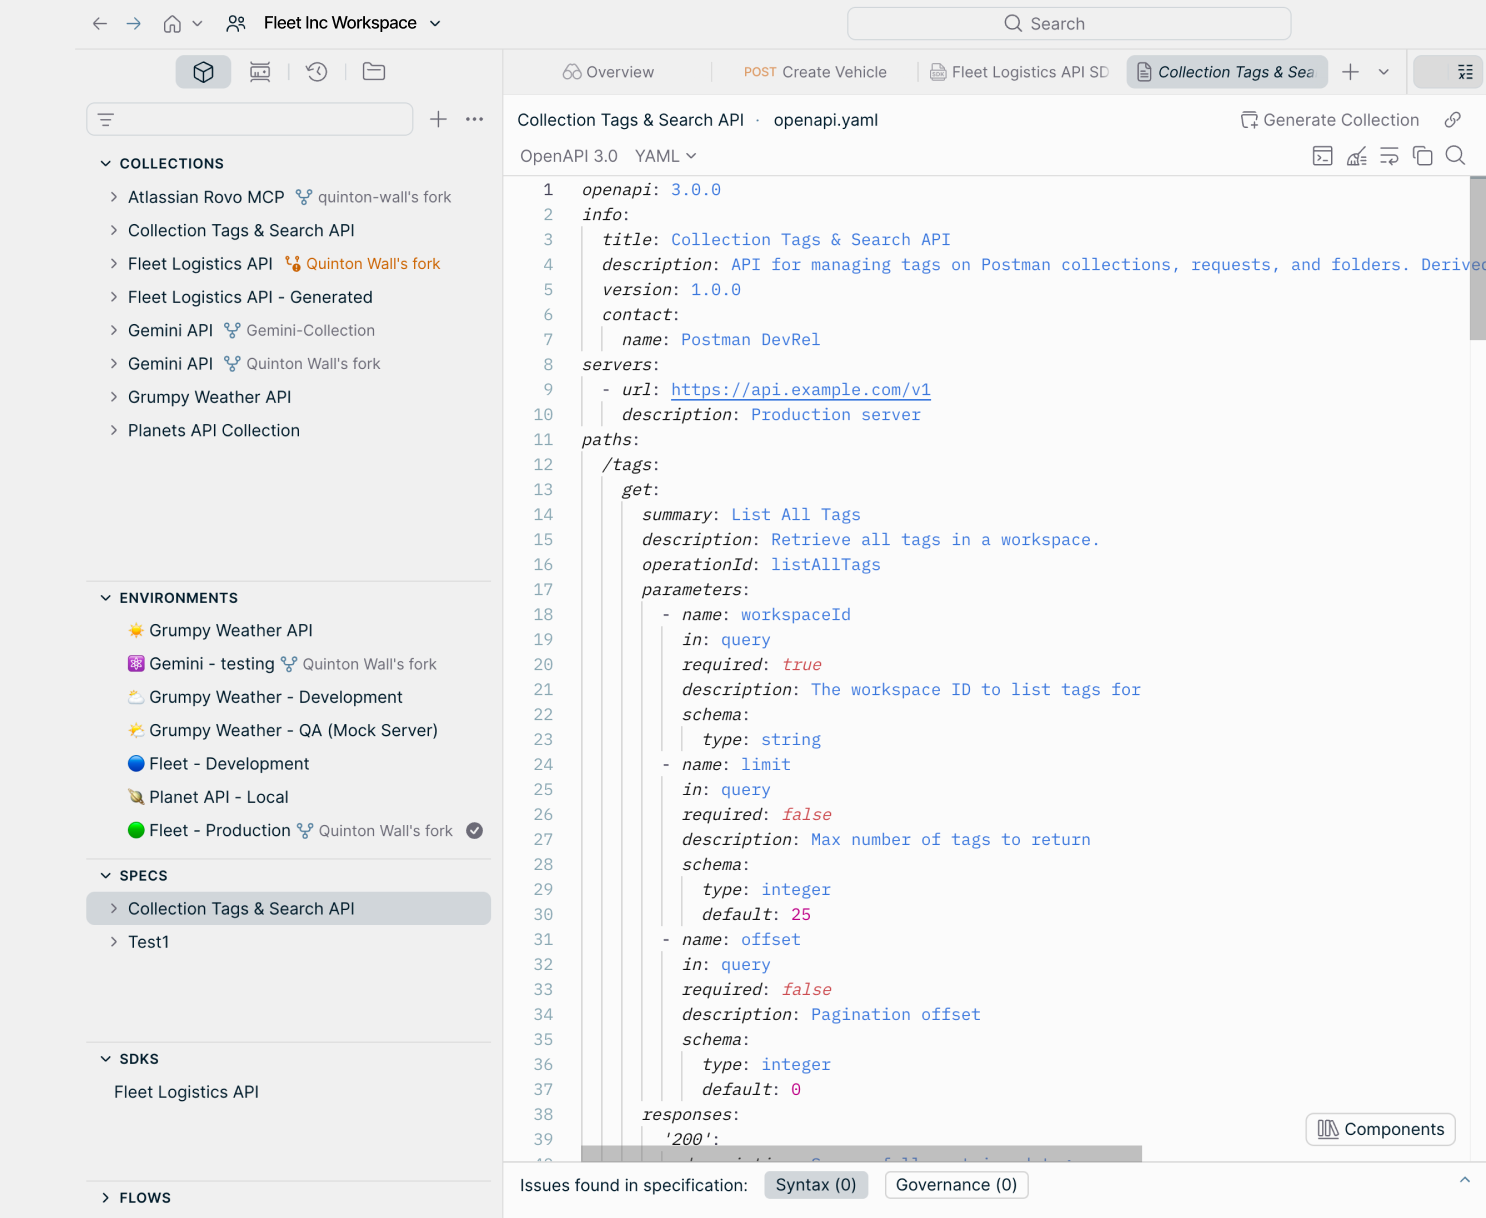Switch to the History view in the sidebar
The width and height of the screenshot is (1486, 1218).
click(x=316, y=71)
